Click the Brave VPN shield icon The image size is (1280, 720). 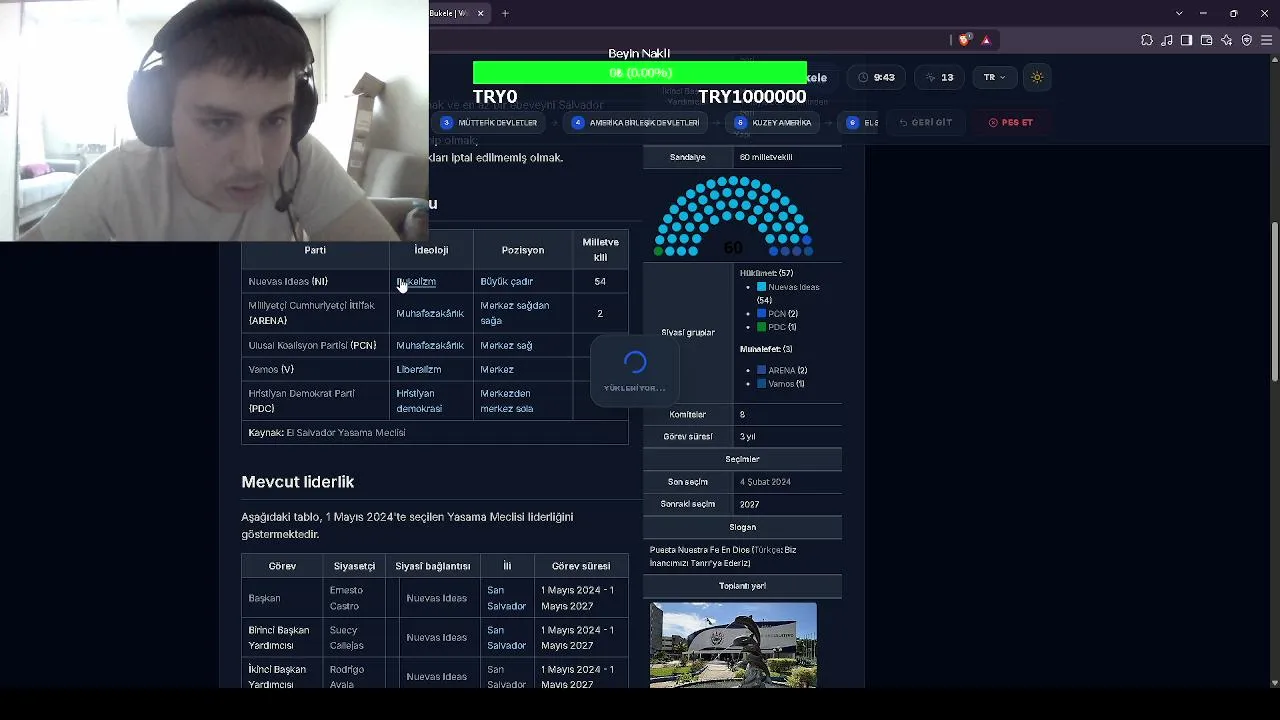(1247, 40)
